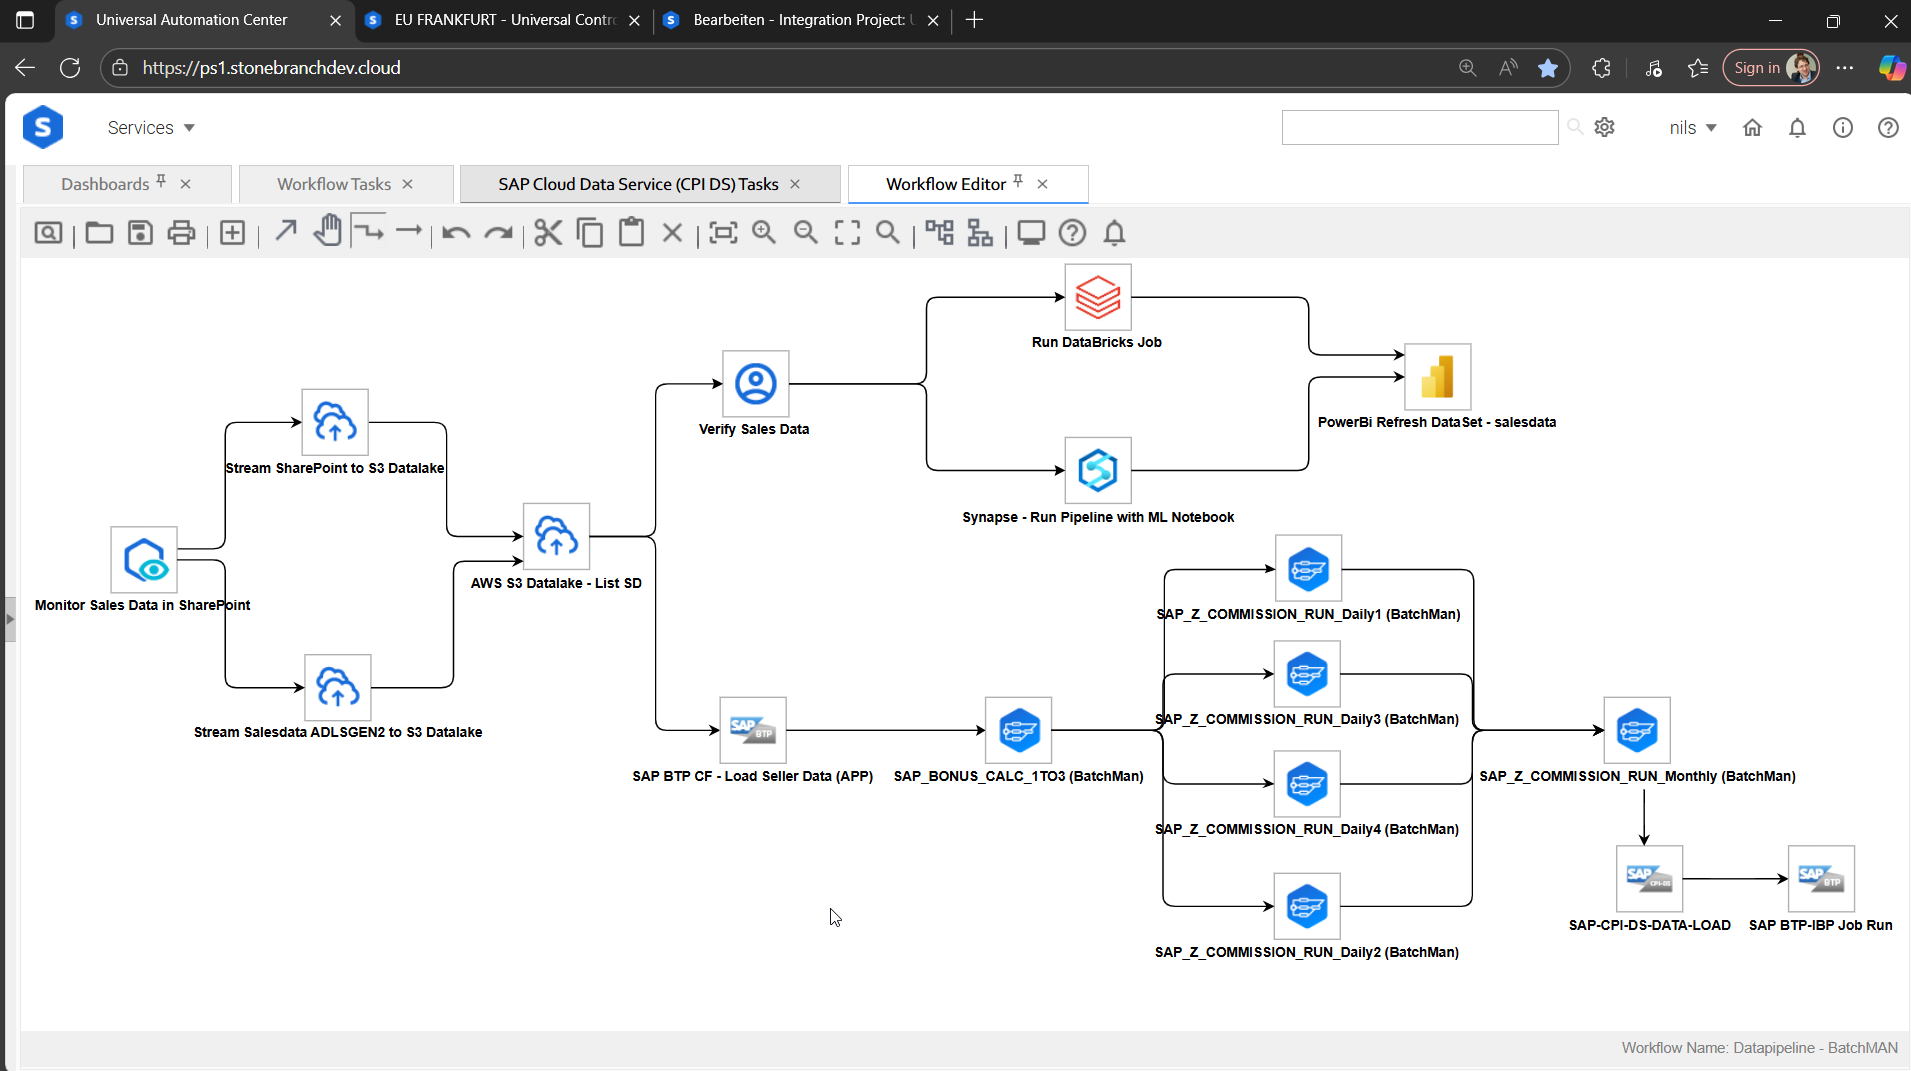The width and height of the screenshot is (1911, 1071).
Task: Click the Sign in button
Action: point(1770,68)
